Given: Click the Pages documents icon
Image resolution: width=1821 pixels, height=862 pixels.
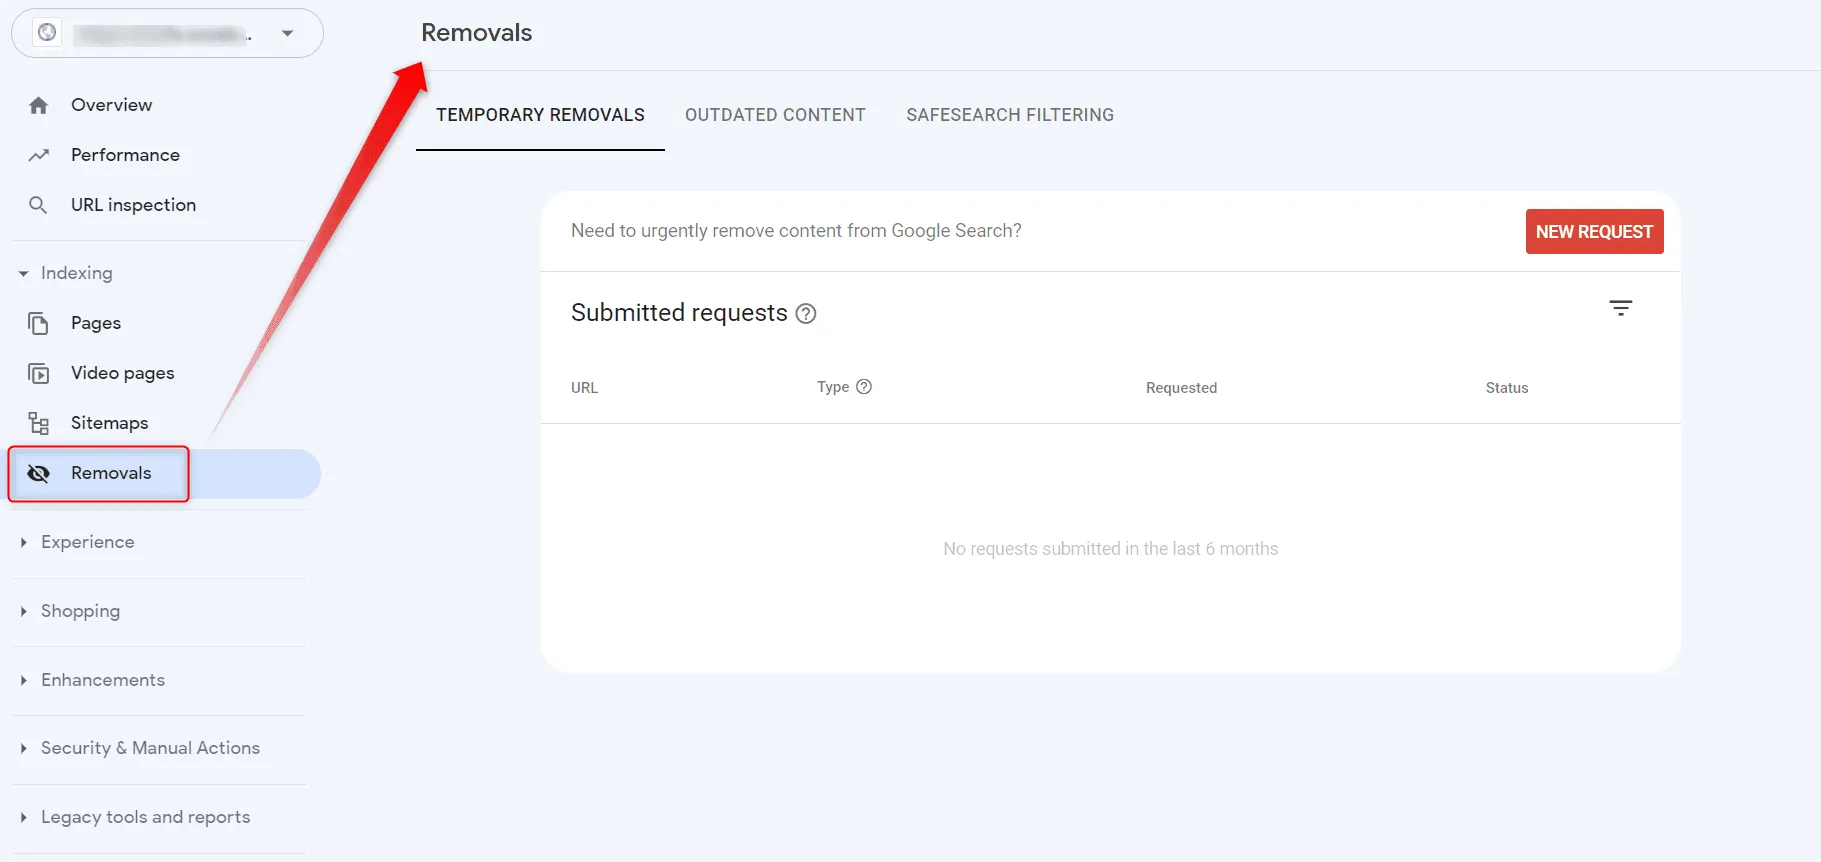Looking at the screenshot, I should point(39,323).
